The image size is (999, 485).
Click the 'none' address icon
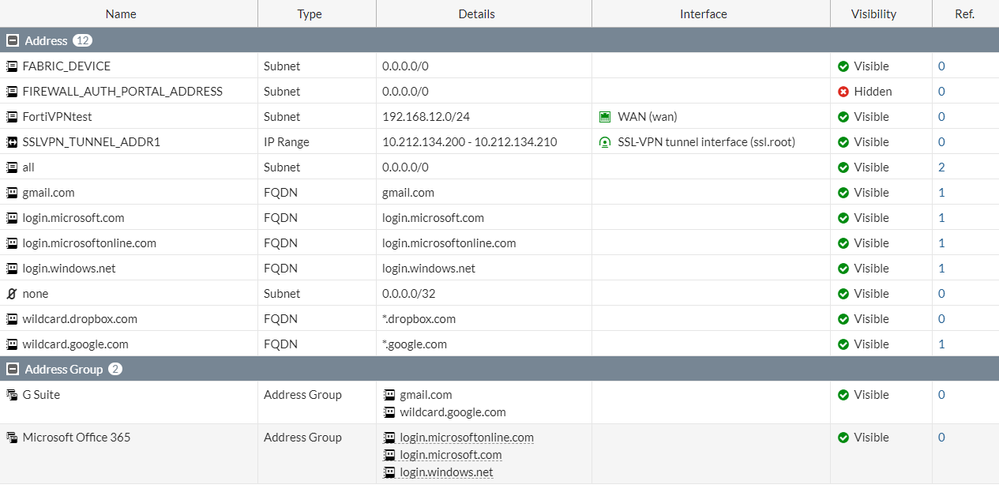tap(12, 294)
